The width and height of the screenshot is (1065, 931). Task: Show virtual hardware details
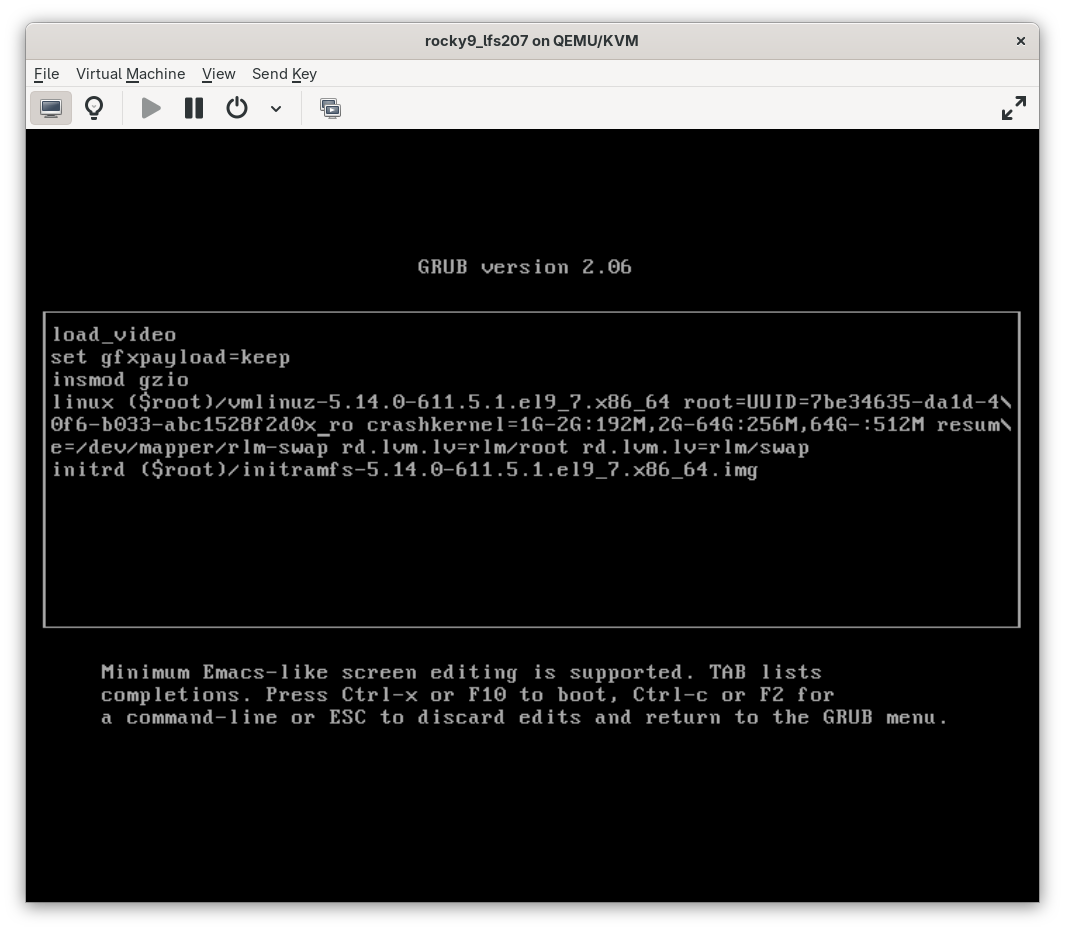(94, 107)
